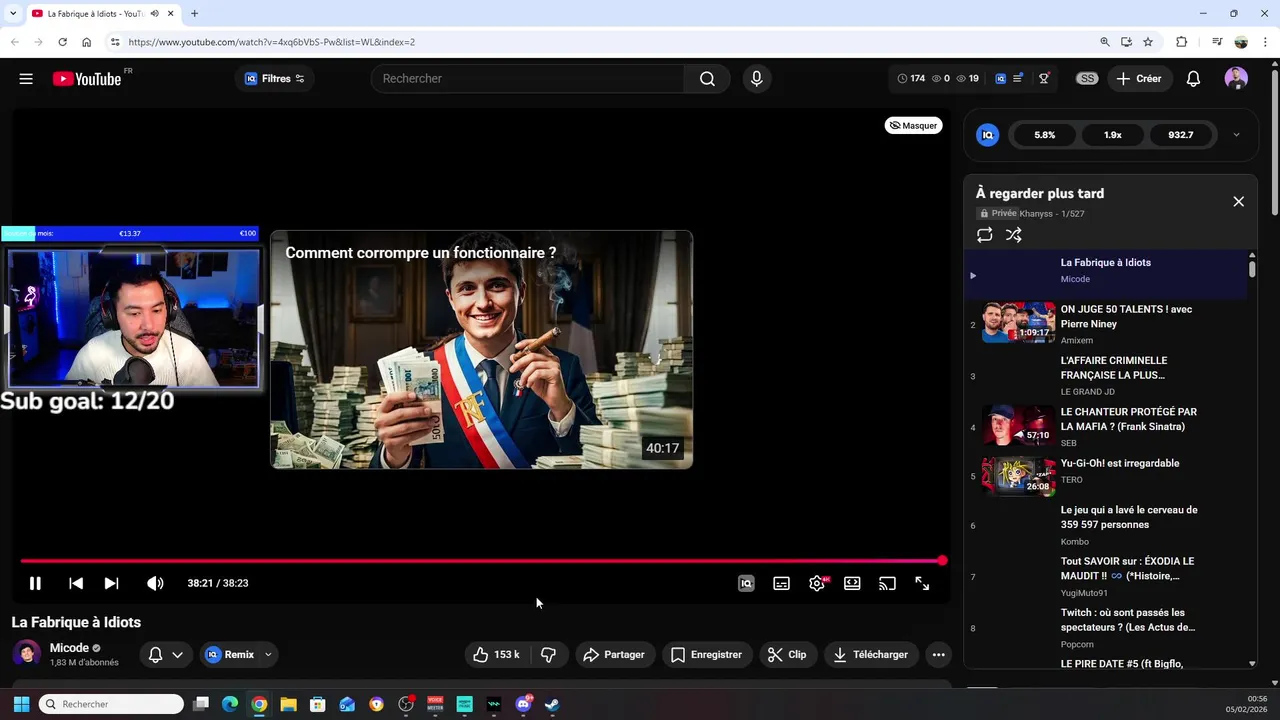
Task: Switch to theater mode
Action: (852, 583)
